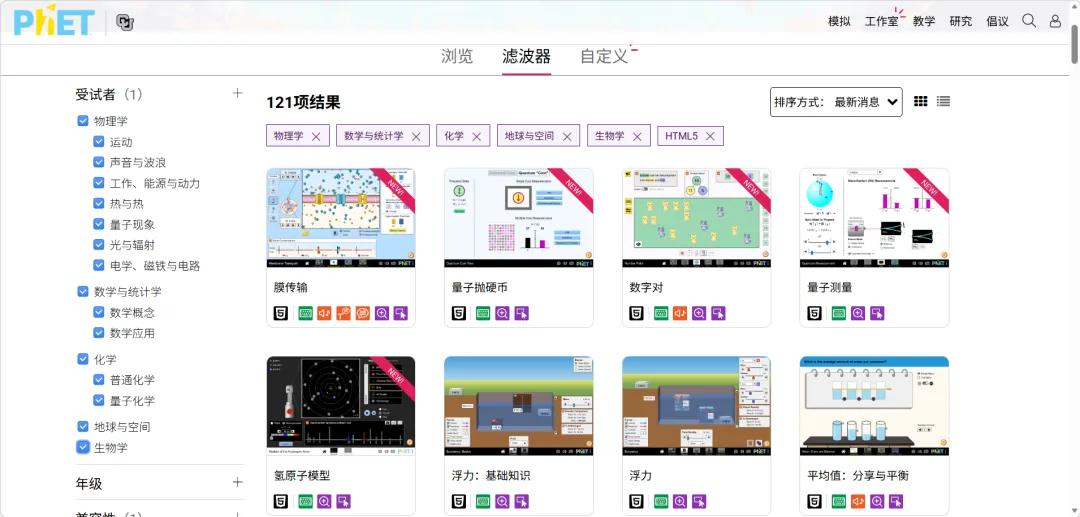
Task: Click keyboard icon on 氢原子模型 card
Action: point(306,502)
